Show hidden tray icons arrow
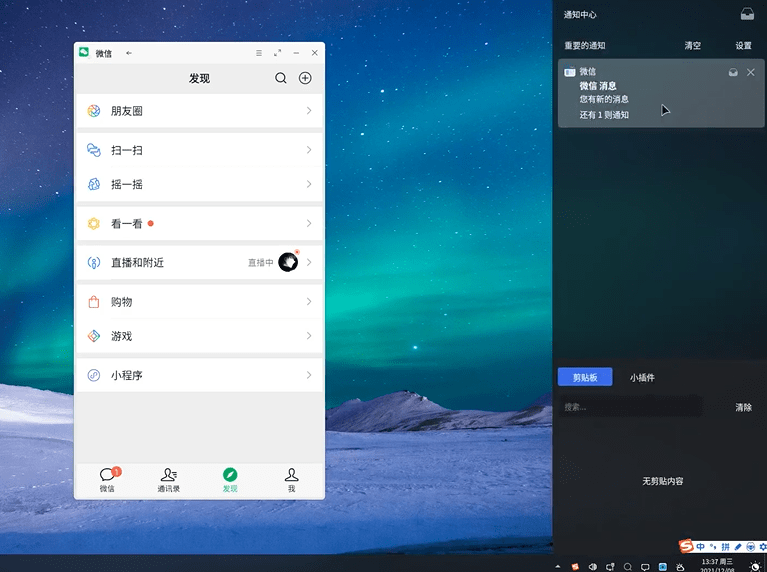 pos(558,566)
